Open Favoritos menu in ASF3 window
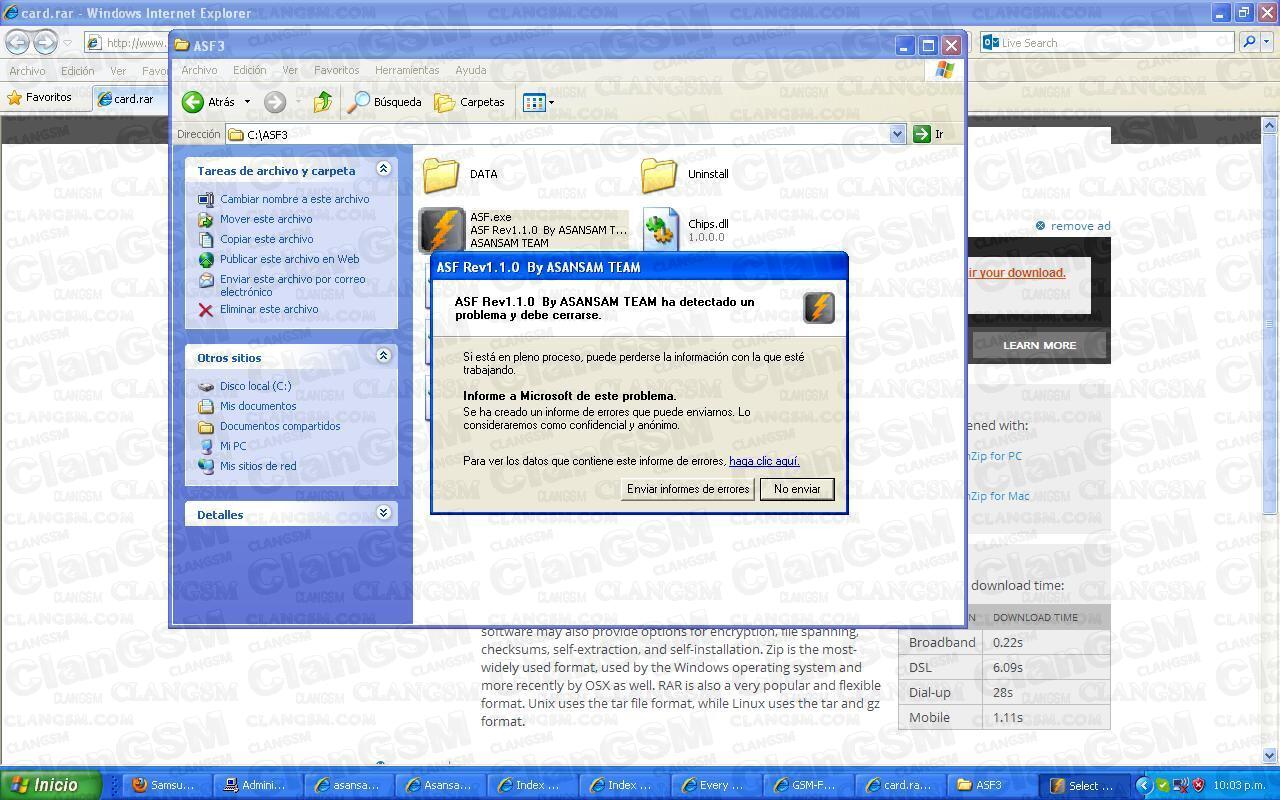Screen dimensions: 1280x800 coord(336,70)
